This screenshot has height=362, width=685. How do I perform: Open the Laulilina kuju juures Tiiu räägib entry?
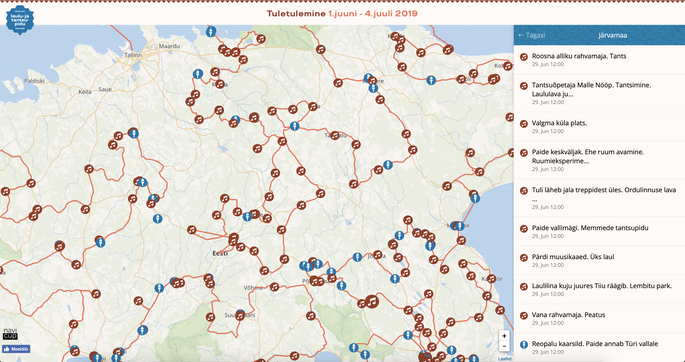(599, 290)
